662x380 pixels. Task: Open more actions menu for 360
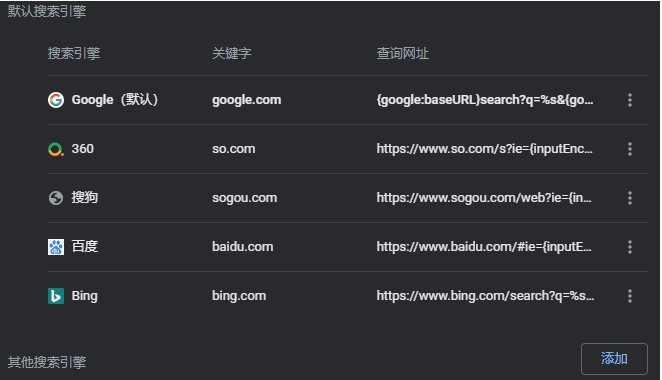(629, 149)
